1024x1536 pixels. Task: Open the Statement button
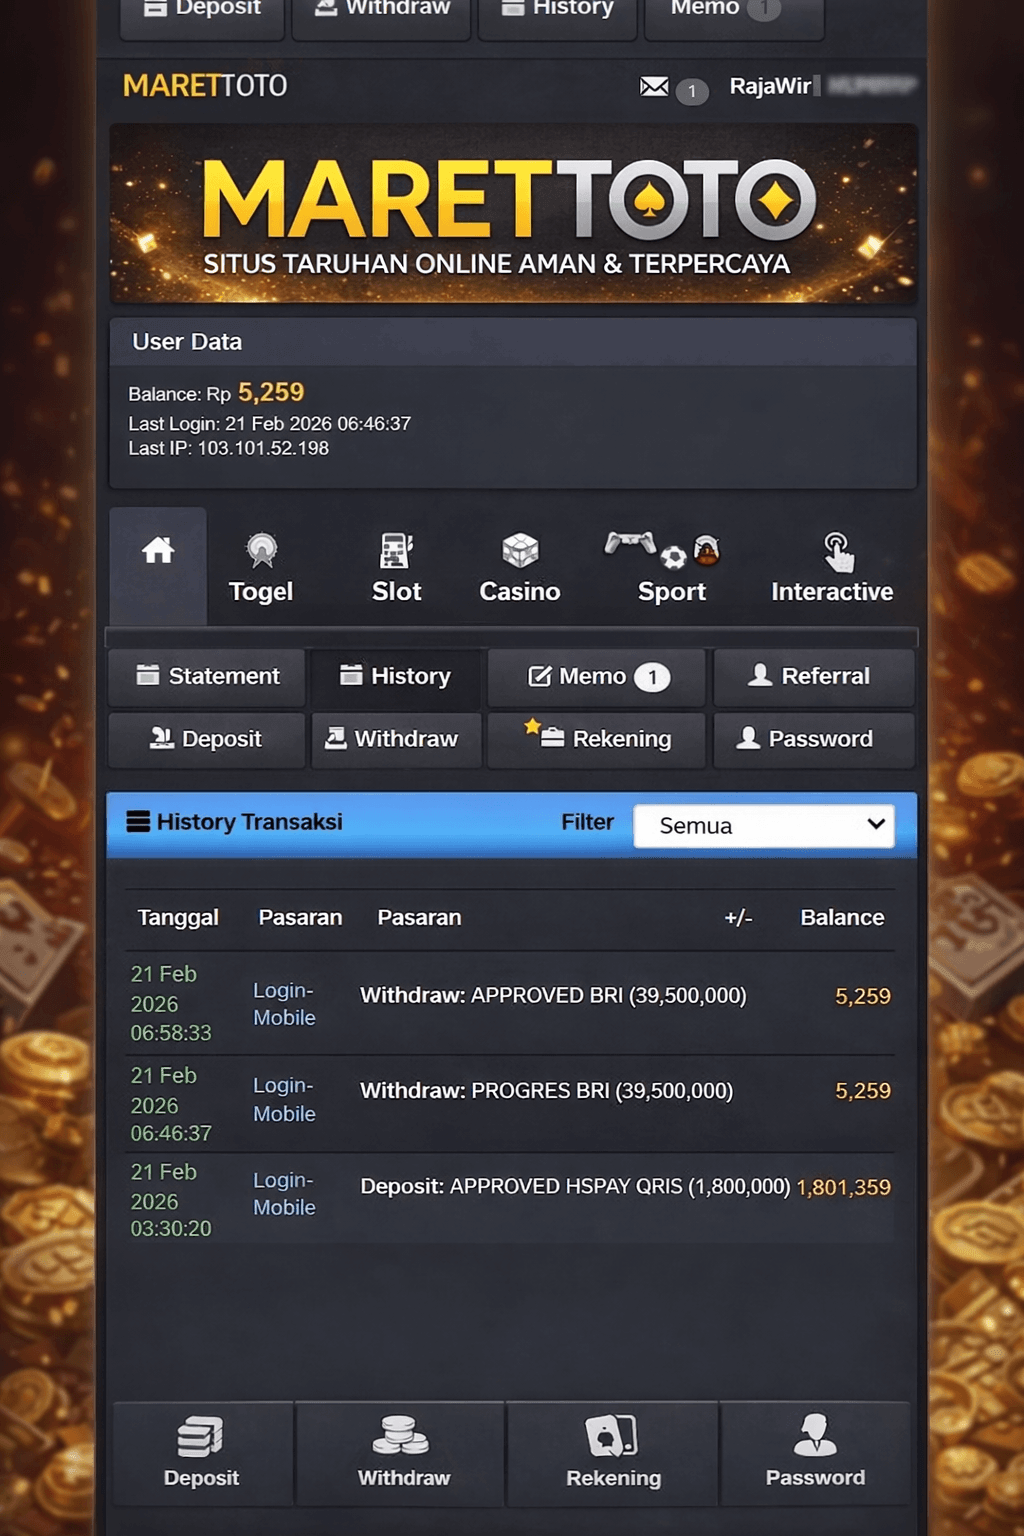click(x=207, y=676)
